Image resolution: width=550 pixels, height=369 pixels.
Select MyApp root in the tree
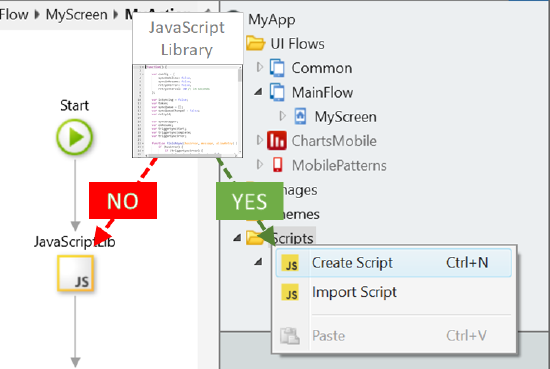tap(272, 20)
